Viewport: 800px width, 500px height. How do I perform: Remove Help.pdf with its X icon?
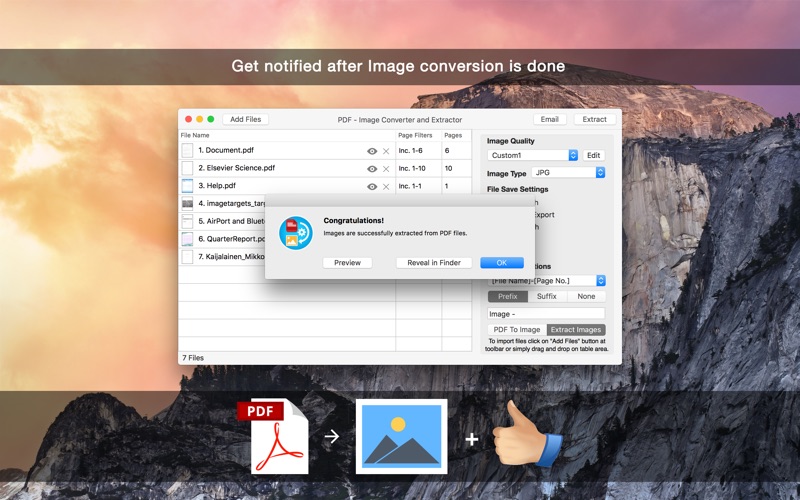(386, 187)
